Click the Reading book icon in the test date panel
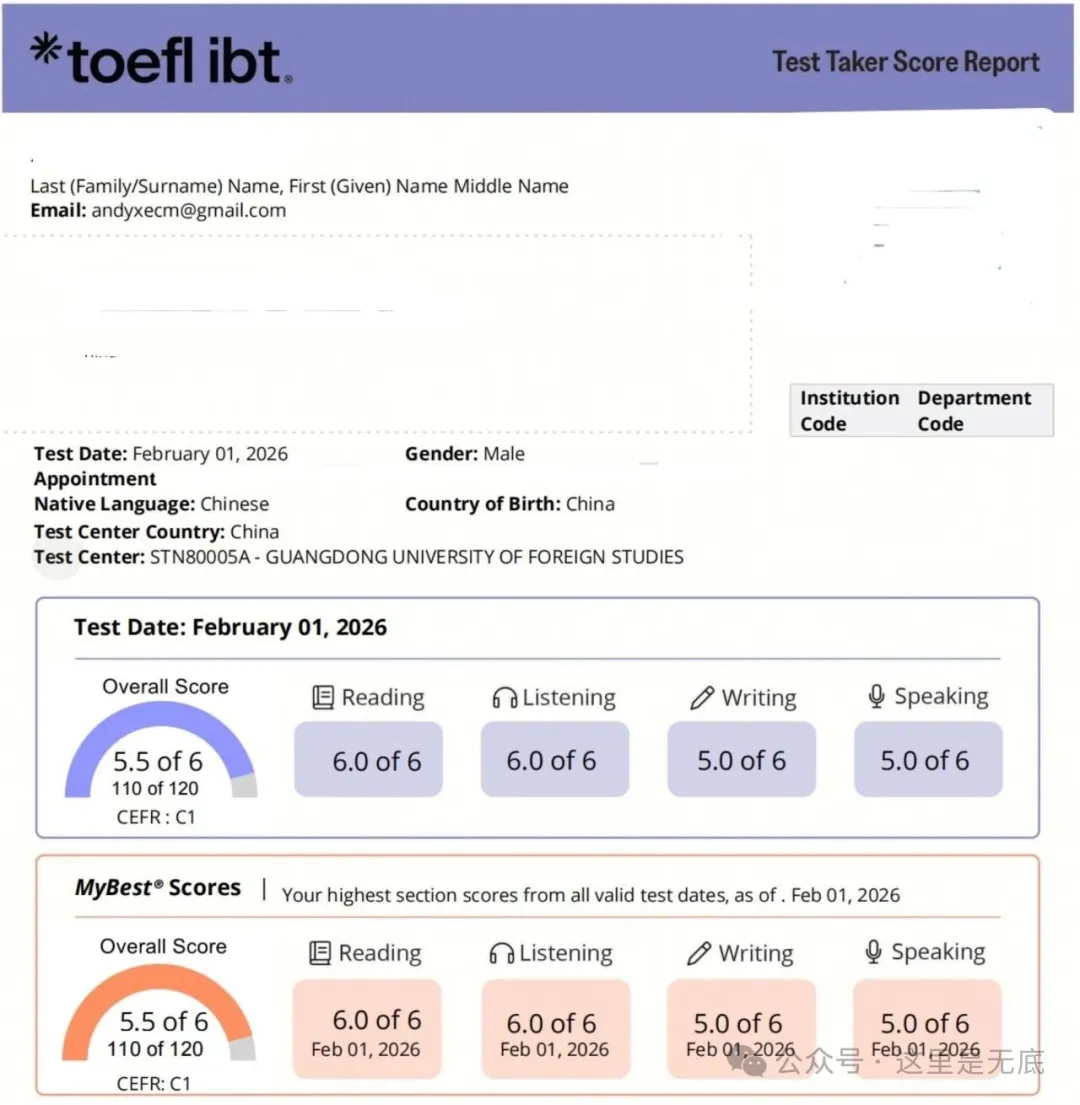1080x1105 pixels. (323, 697)
